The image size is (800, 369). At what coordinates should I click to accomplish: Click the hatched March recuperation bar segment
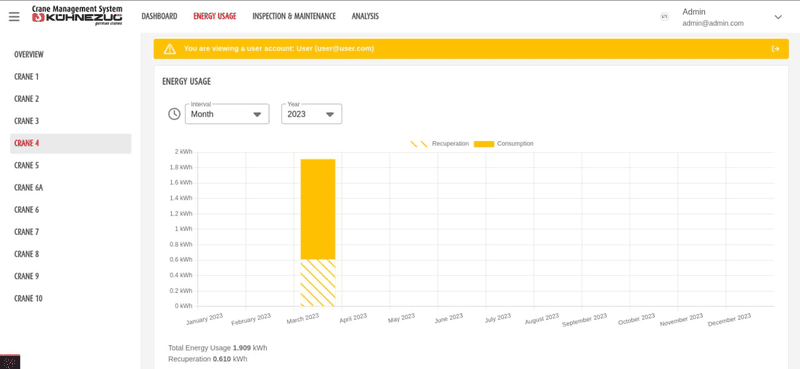(318, 283)
